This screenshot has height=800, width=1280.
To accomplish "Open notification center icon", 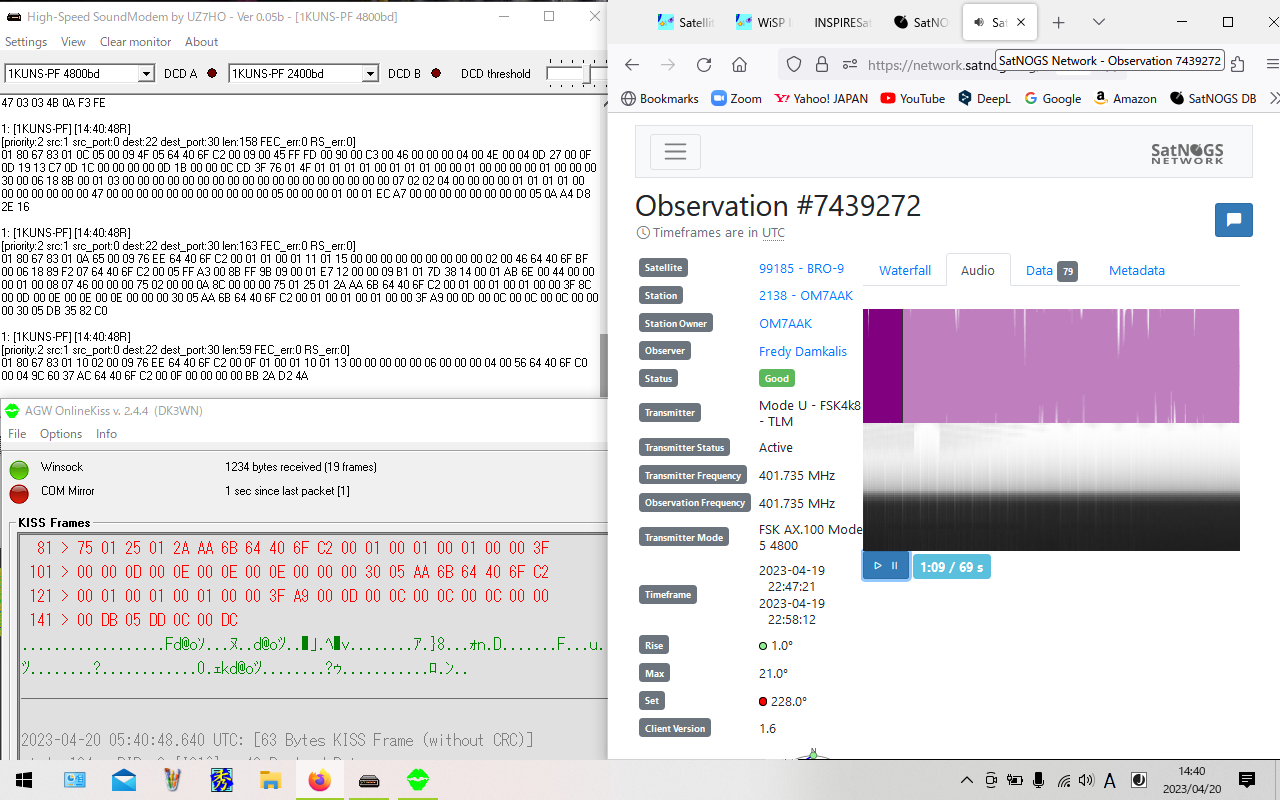I will pyautogui.click(x=1247, y=780).
